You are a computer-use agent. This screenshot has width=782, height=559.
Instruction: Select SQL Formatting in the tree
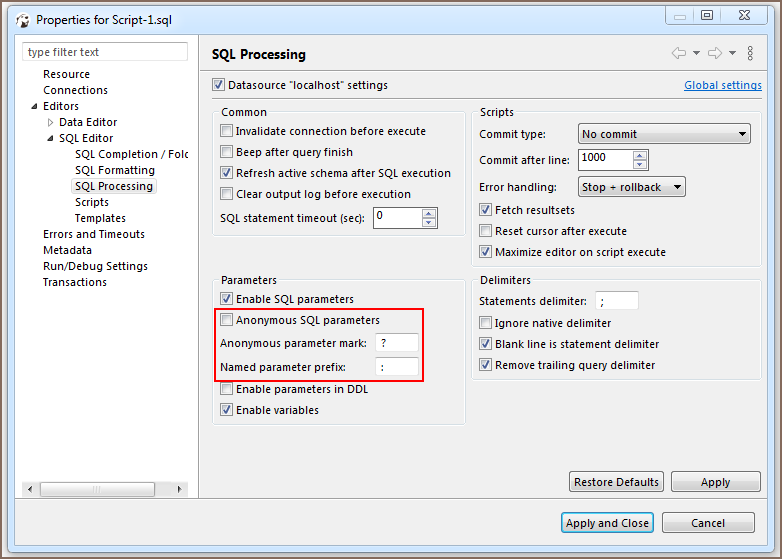[114, 170]
